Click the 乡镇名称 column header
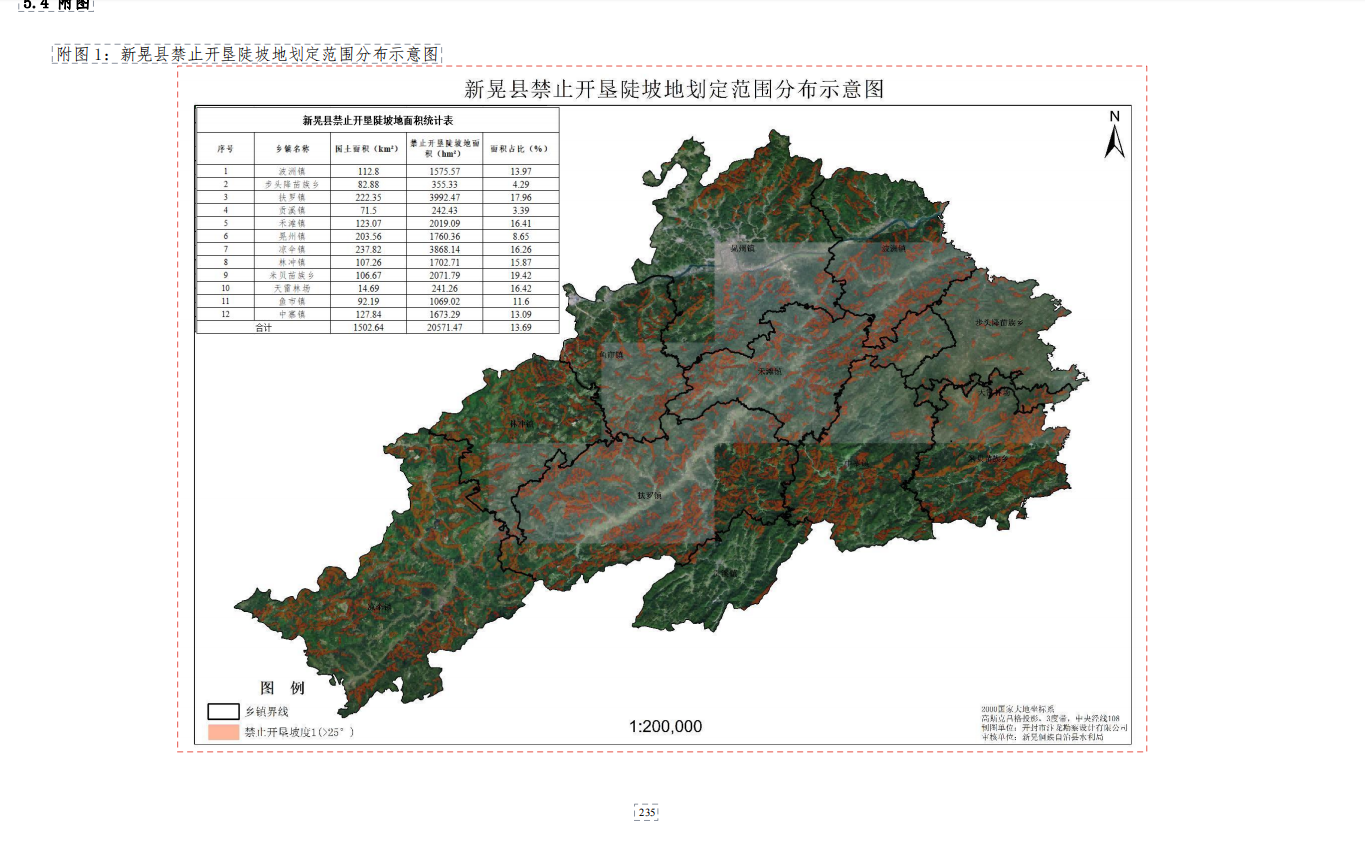 pos(292,148)
